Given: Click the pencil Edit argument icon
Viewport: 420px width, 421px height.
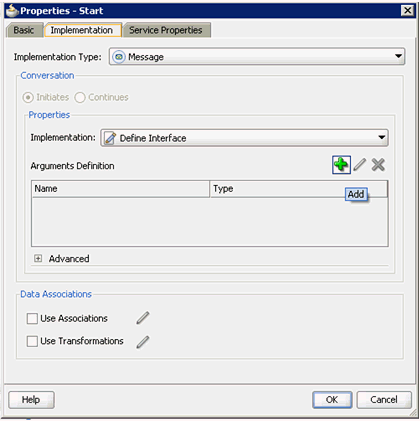Looking at the screenshot, I should [x=360, y=165].
